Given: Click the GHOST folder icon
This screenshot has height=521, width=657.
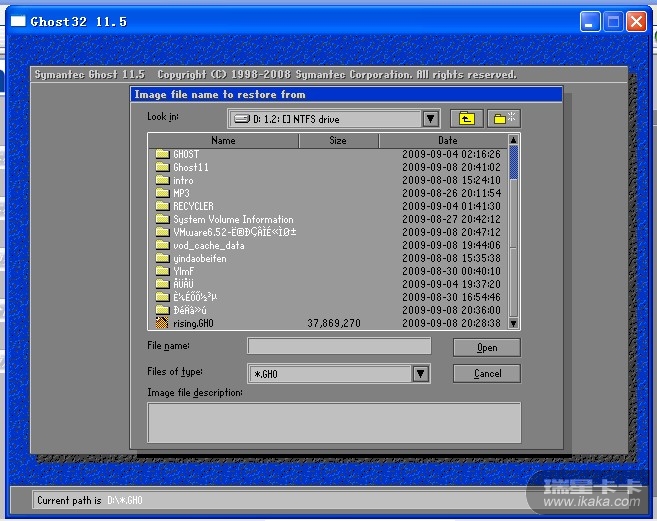Looking at the screenshot, I should coord(162,154).
